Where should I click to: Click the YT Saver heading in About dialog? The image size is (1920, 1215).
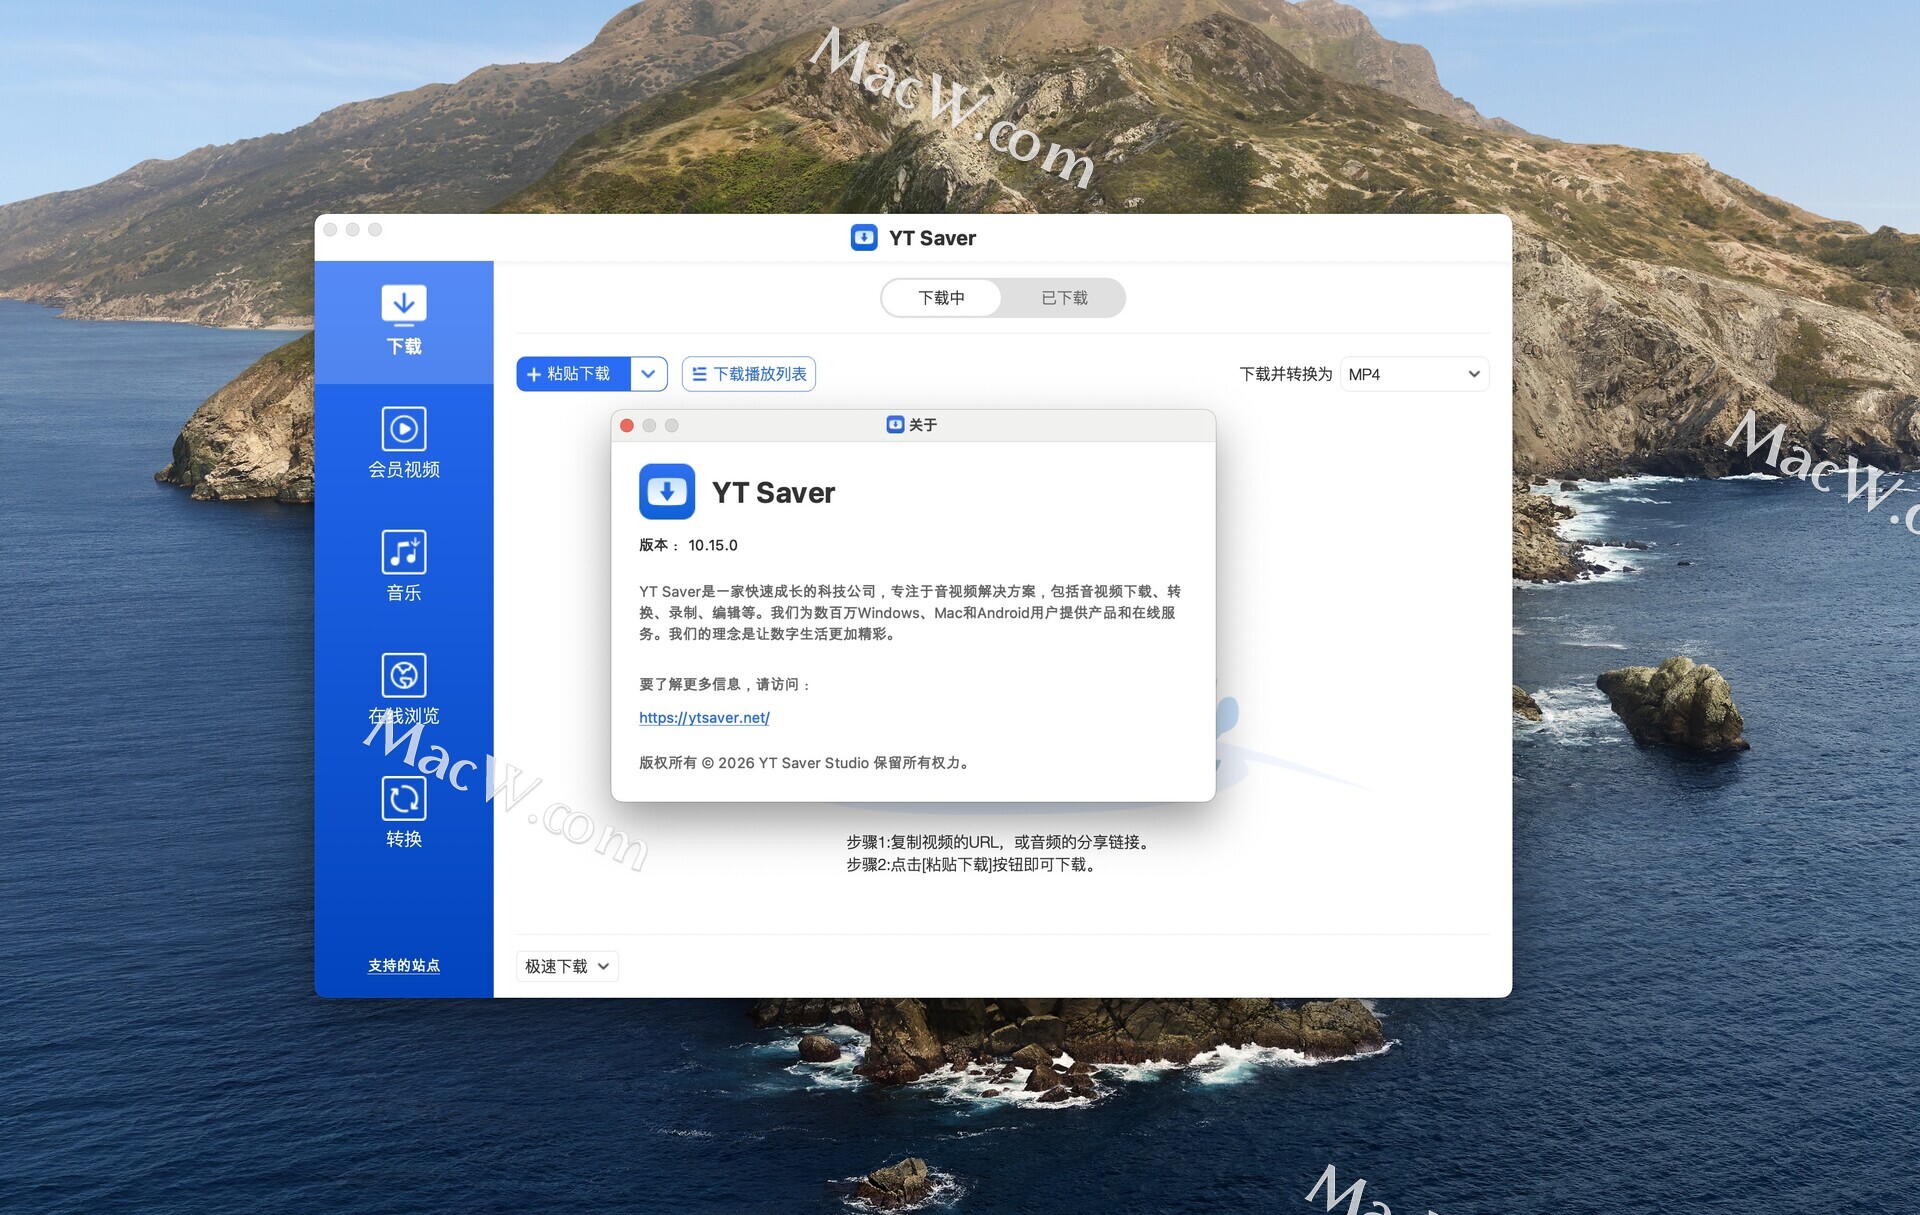click(x=773, y=492)
